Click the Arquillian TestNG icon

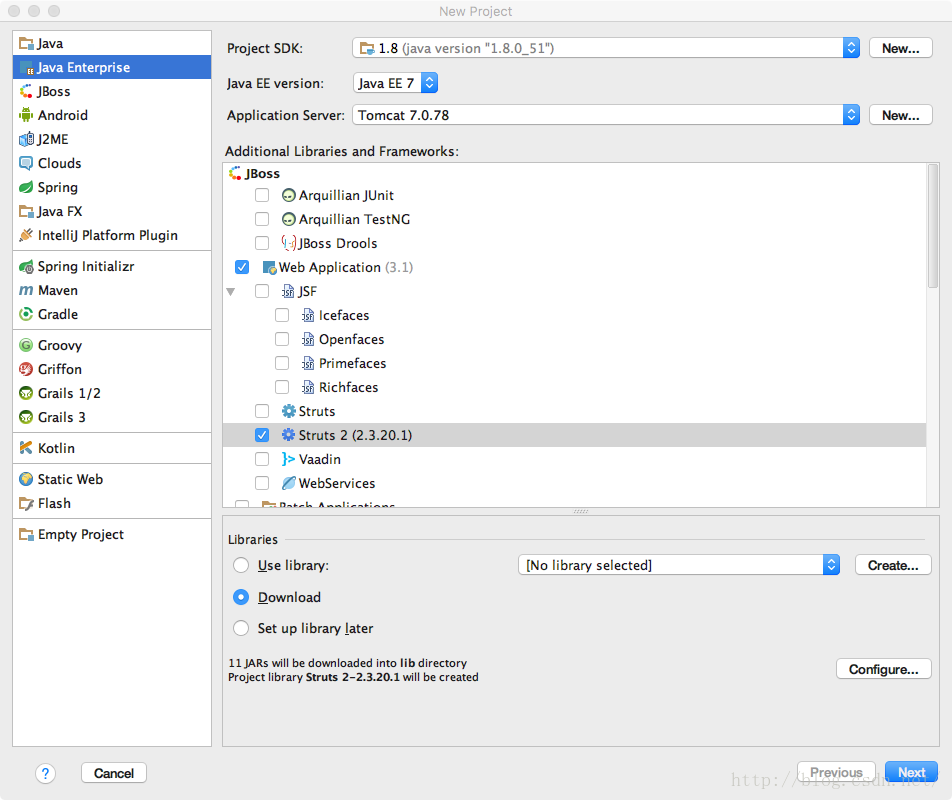click(x=288, y=219)
